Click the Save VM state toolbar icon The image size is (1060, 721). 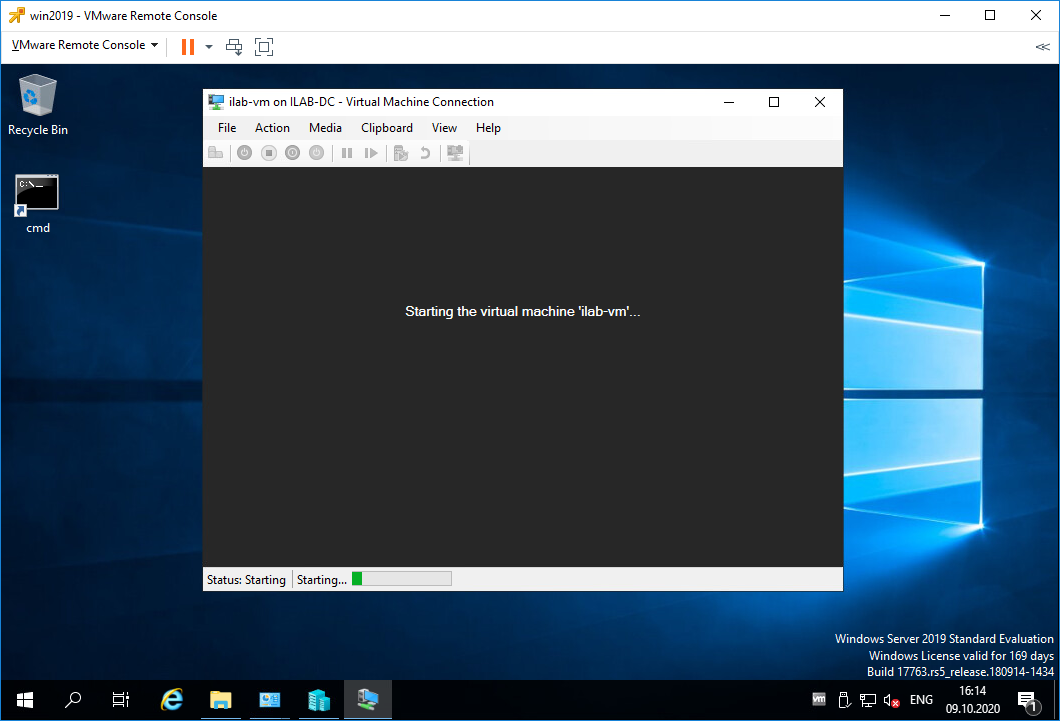(x=316, y=153)
